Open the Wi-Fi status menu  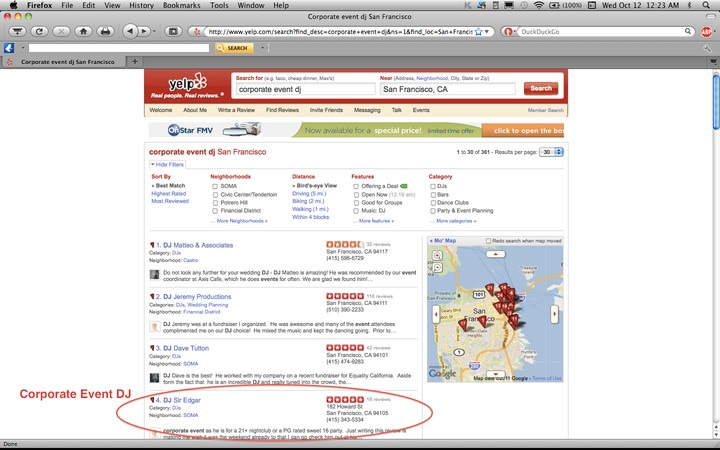[x=539, y=6]
